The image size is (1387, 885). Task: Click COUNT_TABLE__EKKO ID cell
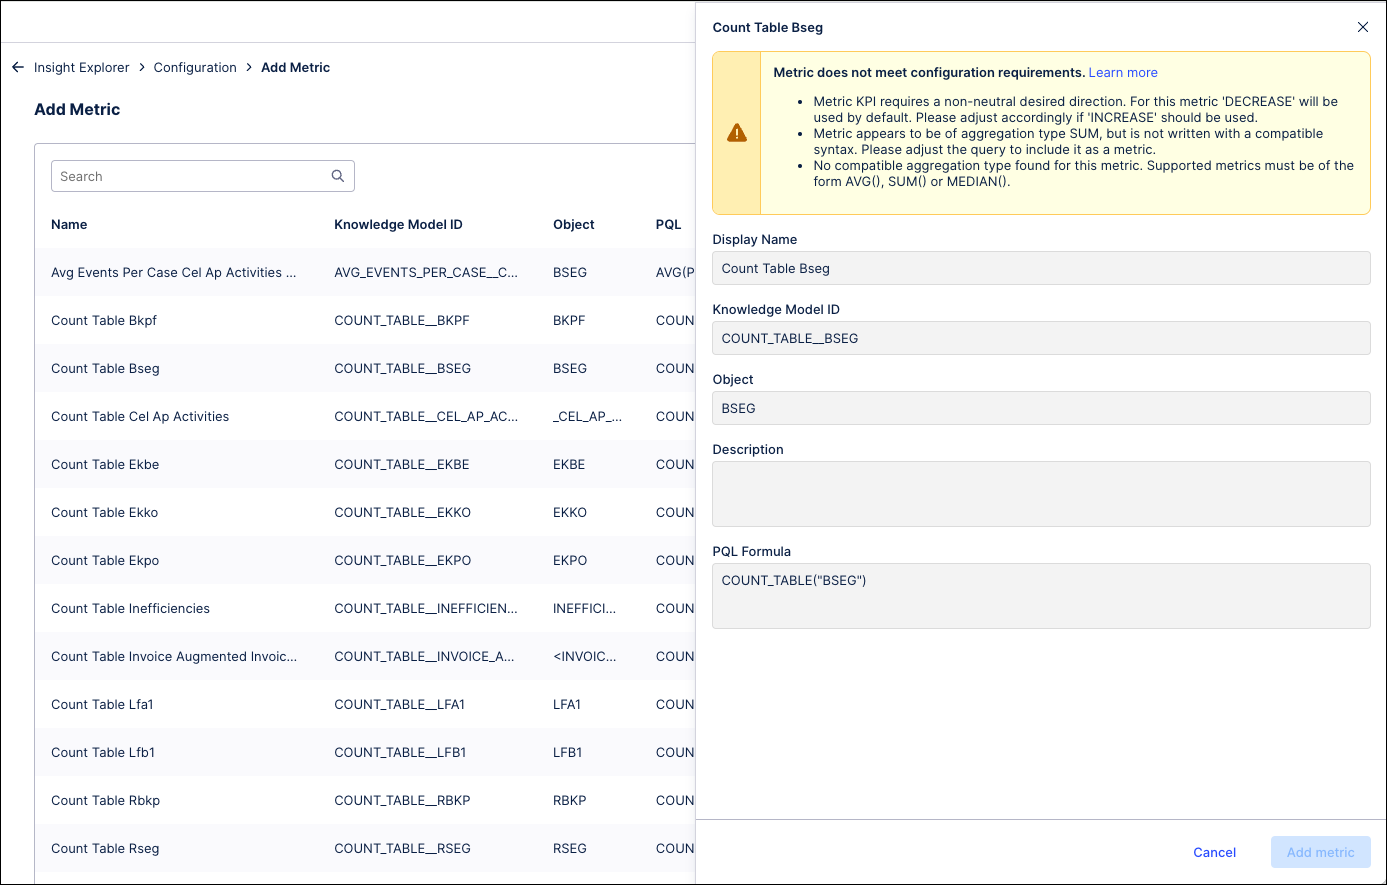click(x=402, y=512)
